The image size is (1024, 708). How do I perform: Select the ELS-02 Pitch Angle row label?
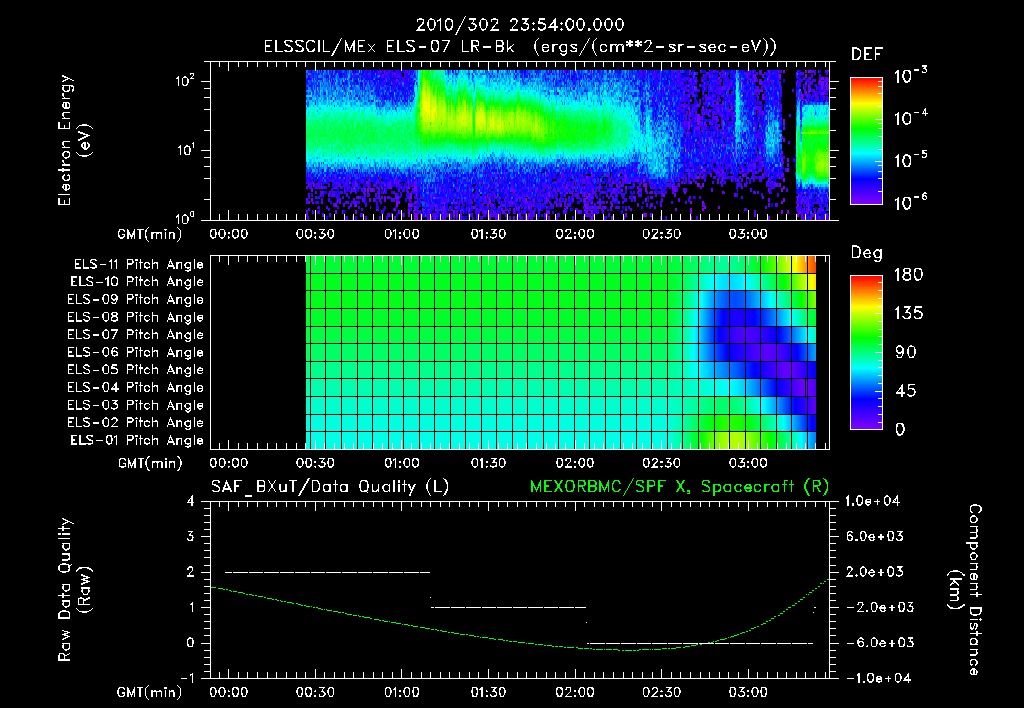point(135,423)
